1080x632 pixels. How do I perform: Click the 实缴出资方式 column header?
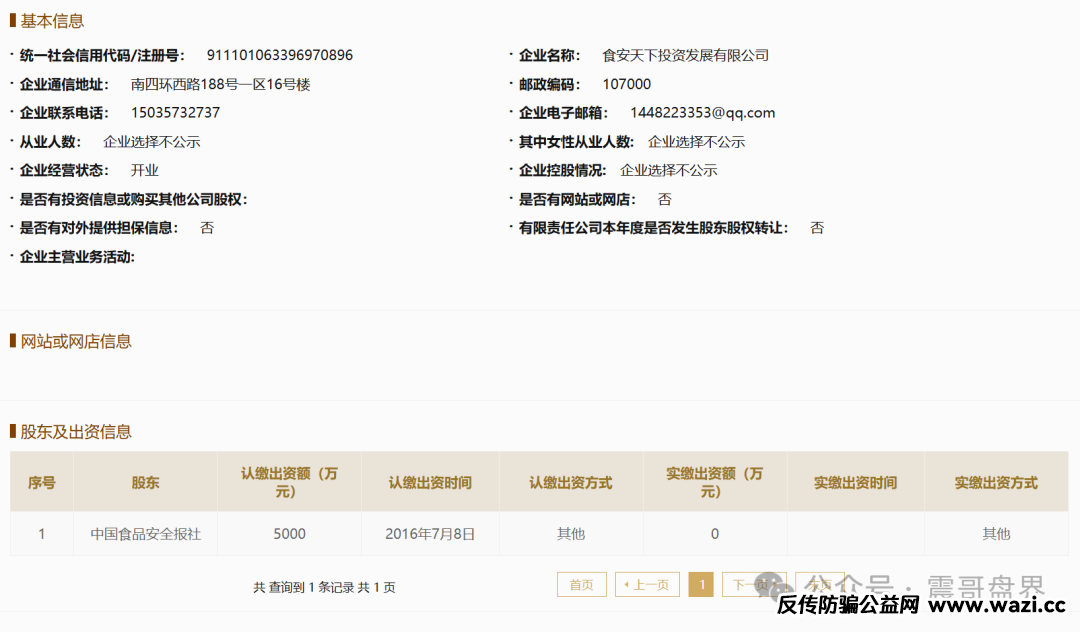[996, 483]
